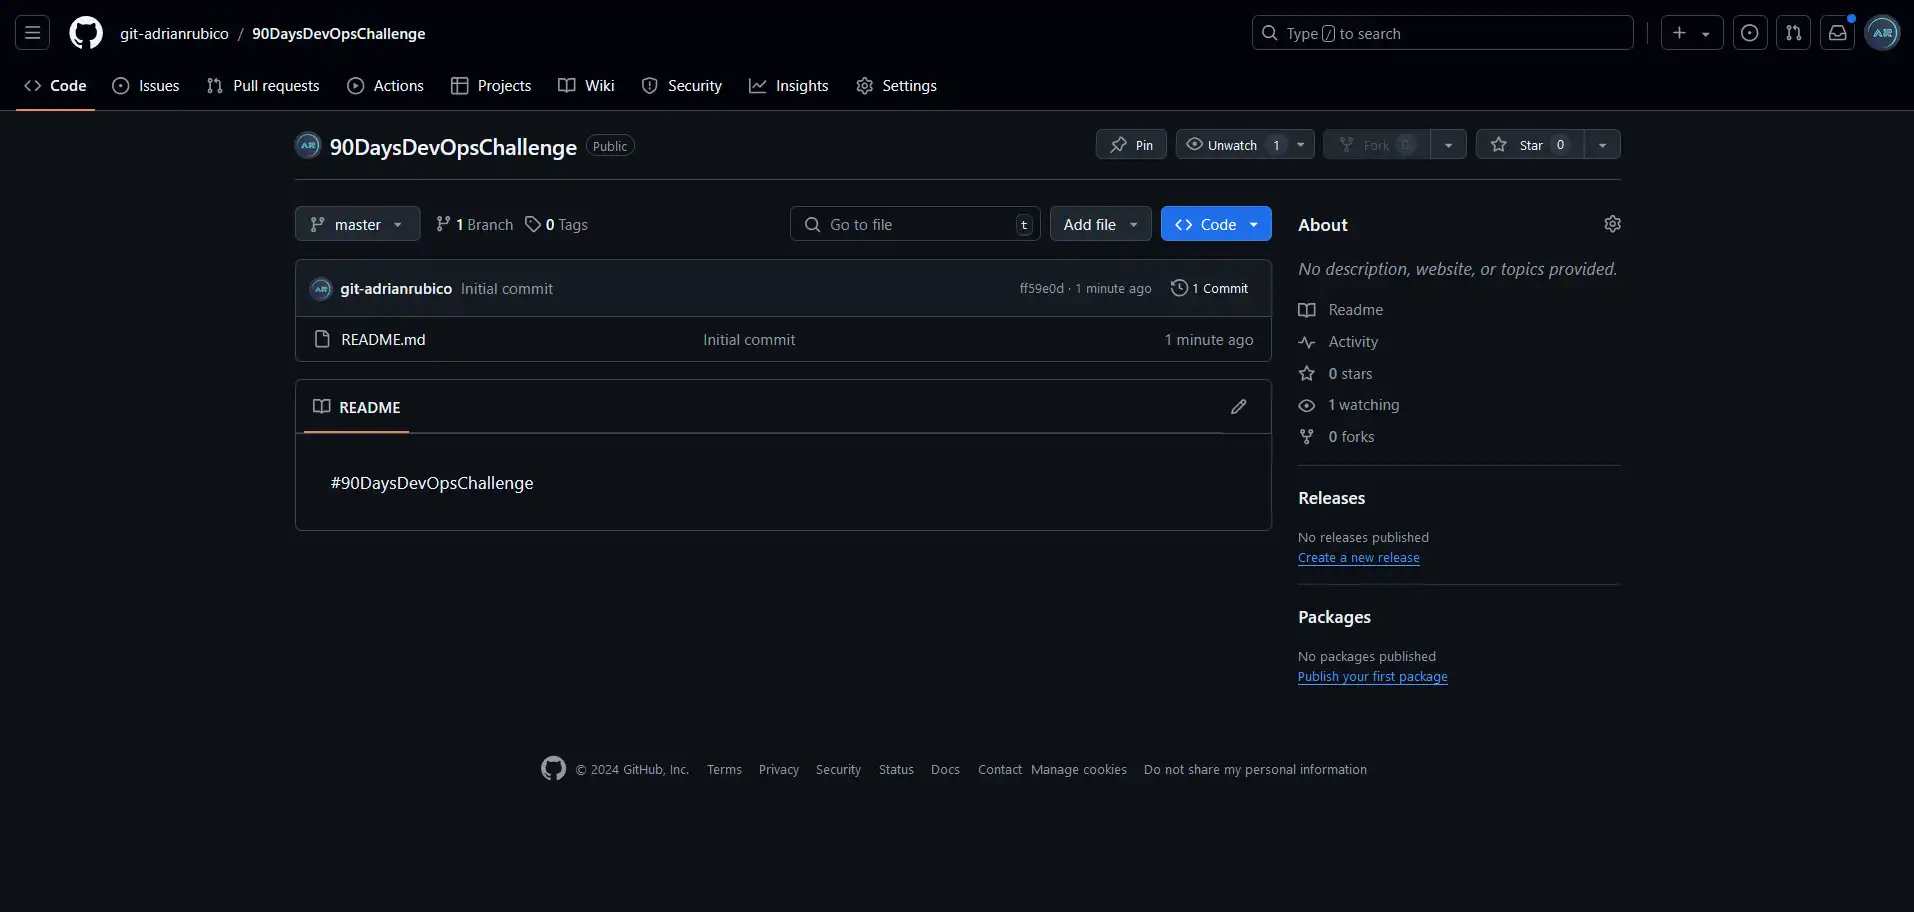Open the footer Terms link
The height and width of the screenshot is (912, 1914).
coord(724,770)
